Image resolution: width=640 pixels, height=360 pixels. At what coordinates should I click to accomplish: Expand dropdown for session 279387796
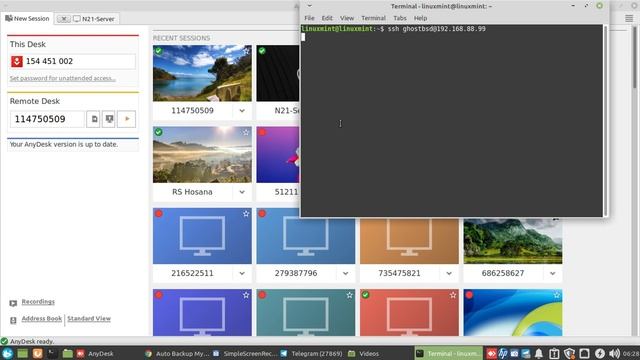click(x=346, y=273)
